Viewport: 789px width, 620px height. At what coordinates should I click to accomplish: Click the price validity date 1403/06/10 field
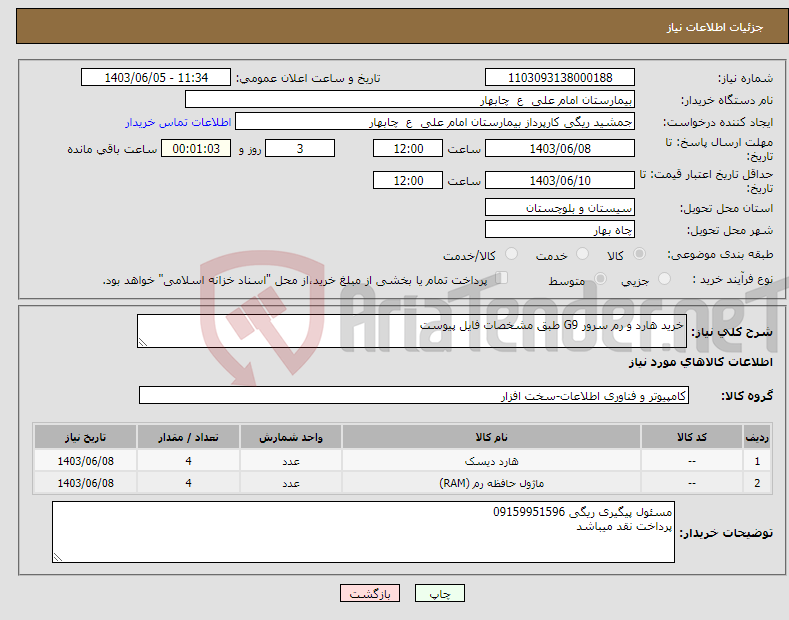560,180
